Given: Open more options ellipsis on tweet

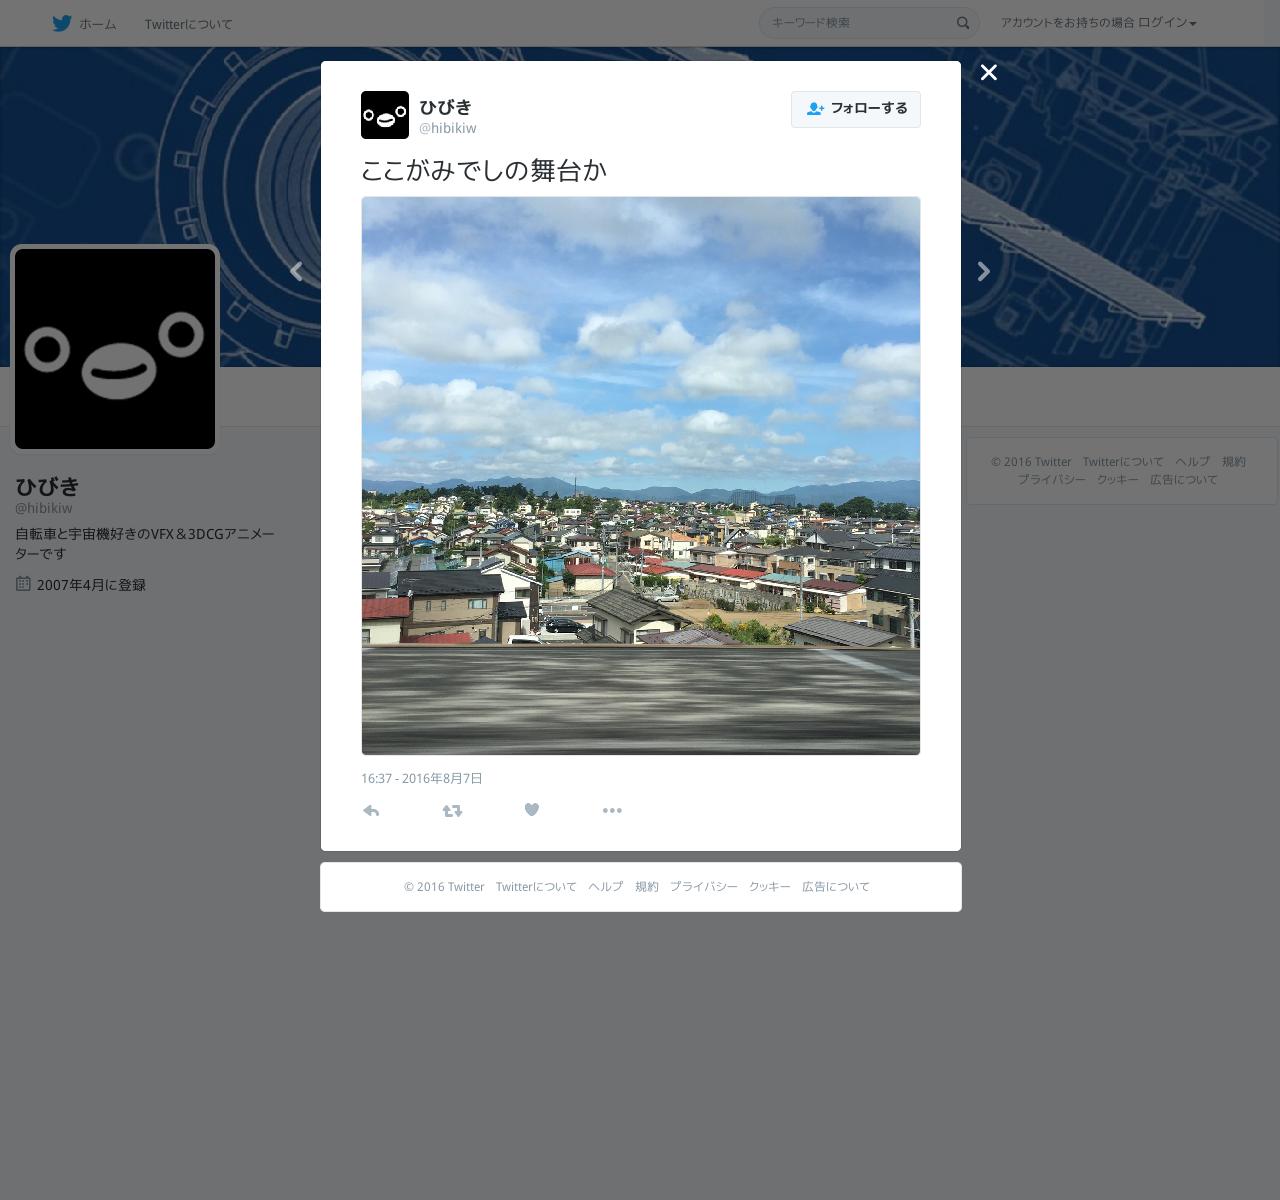Looking at the screenshot, I should click(x=612, y=811).
